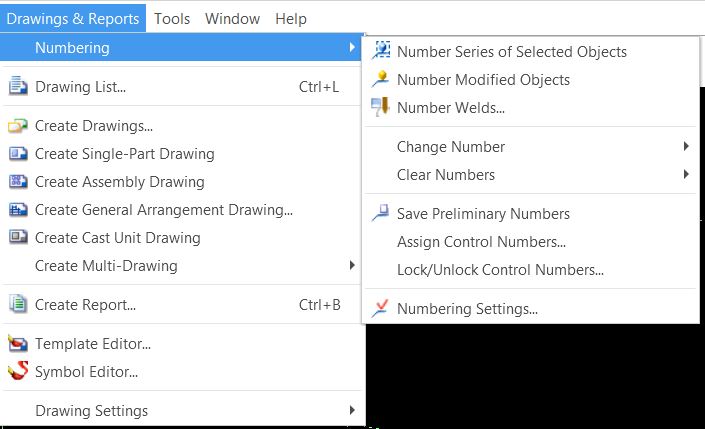The width and height of the screenshot is (705, 429).
Task: Click the Number Welds icon
Action: [381, 108]
